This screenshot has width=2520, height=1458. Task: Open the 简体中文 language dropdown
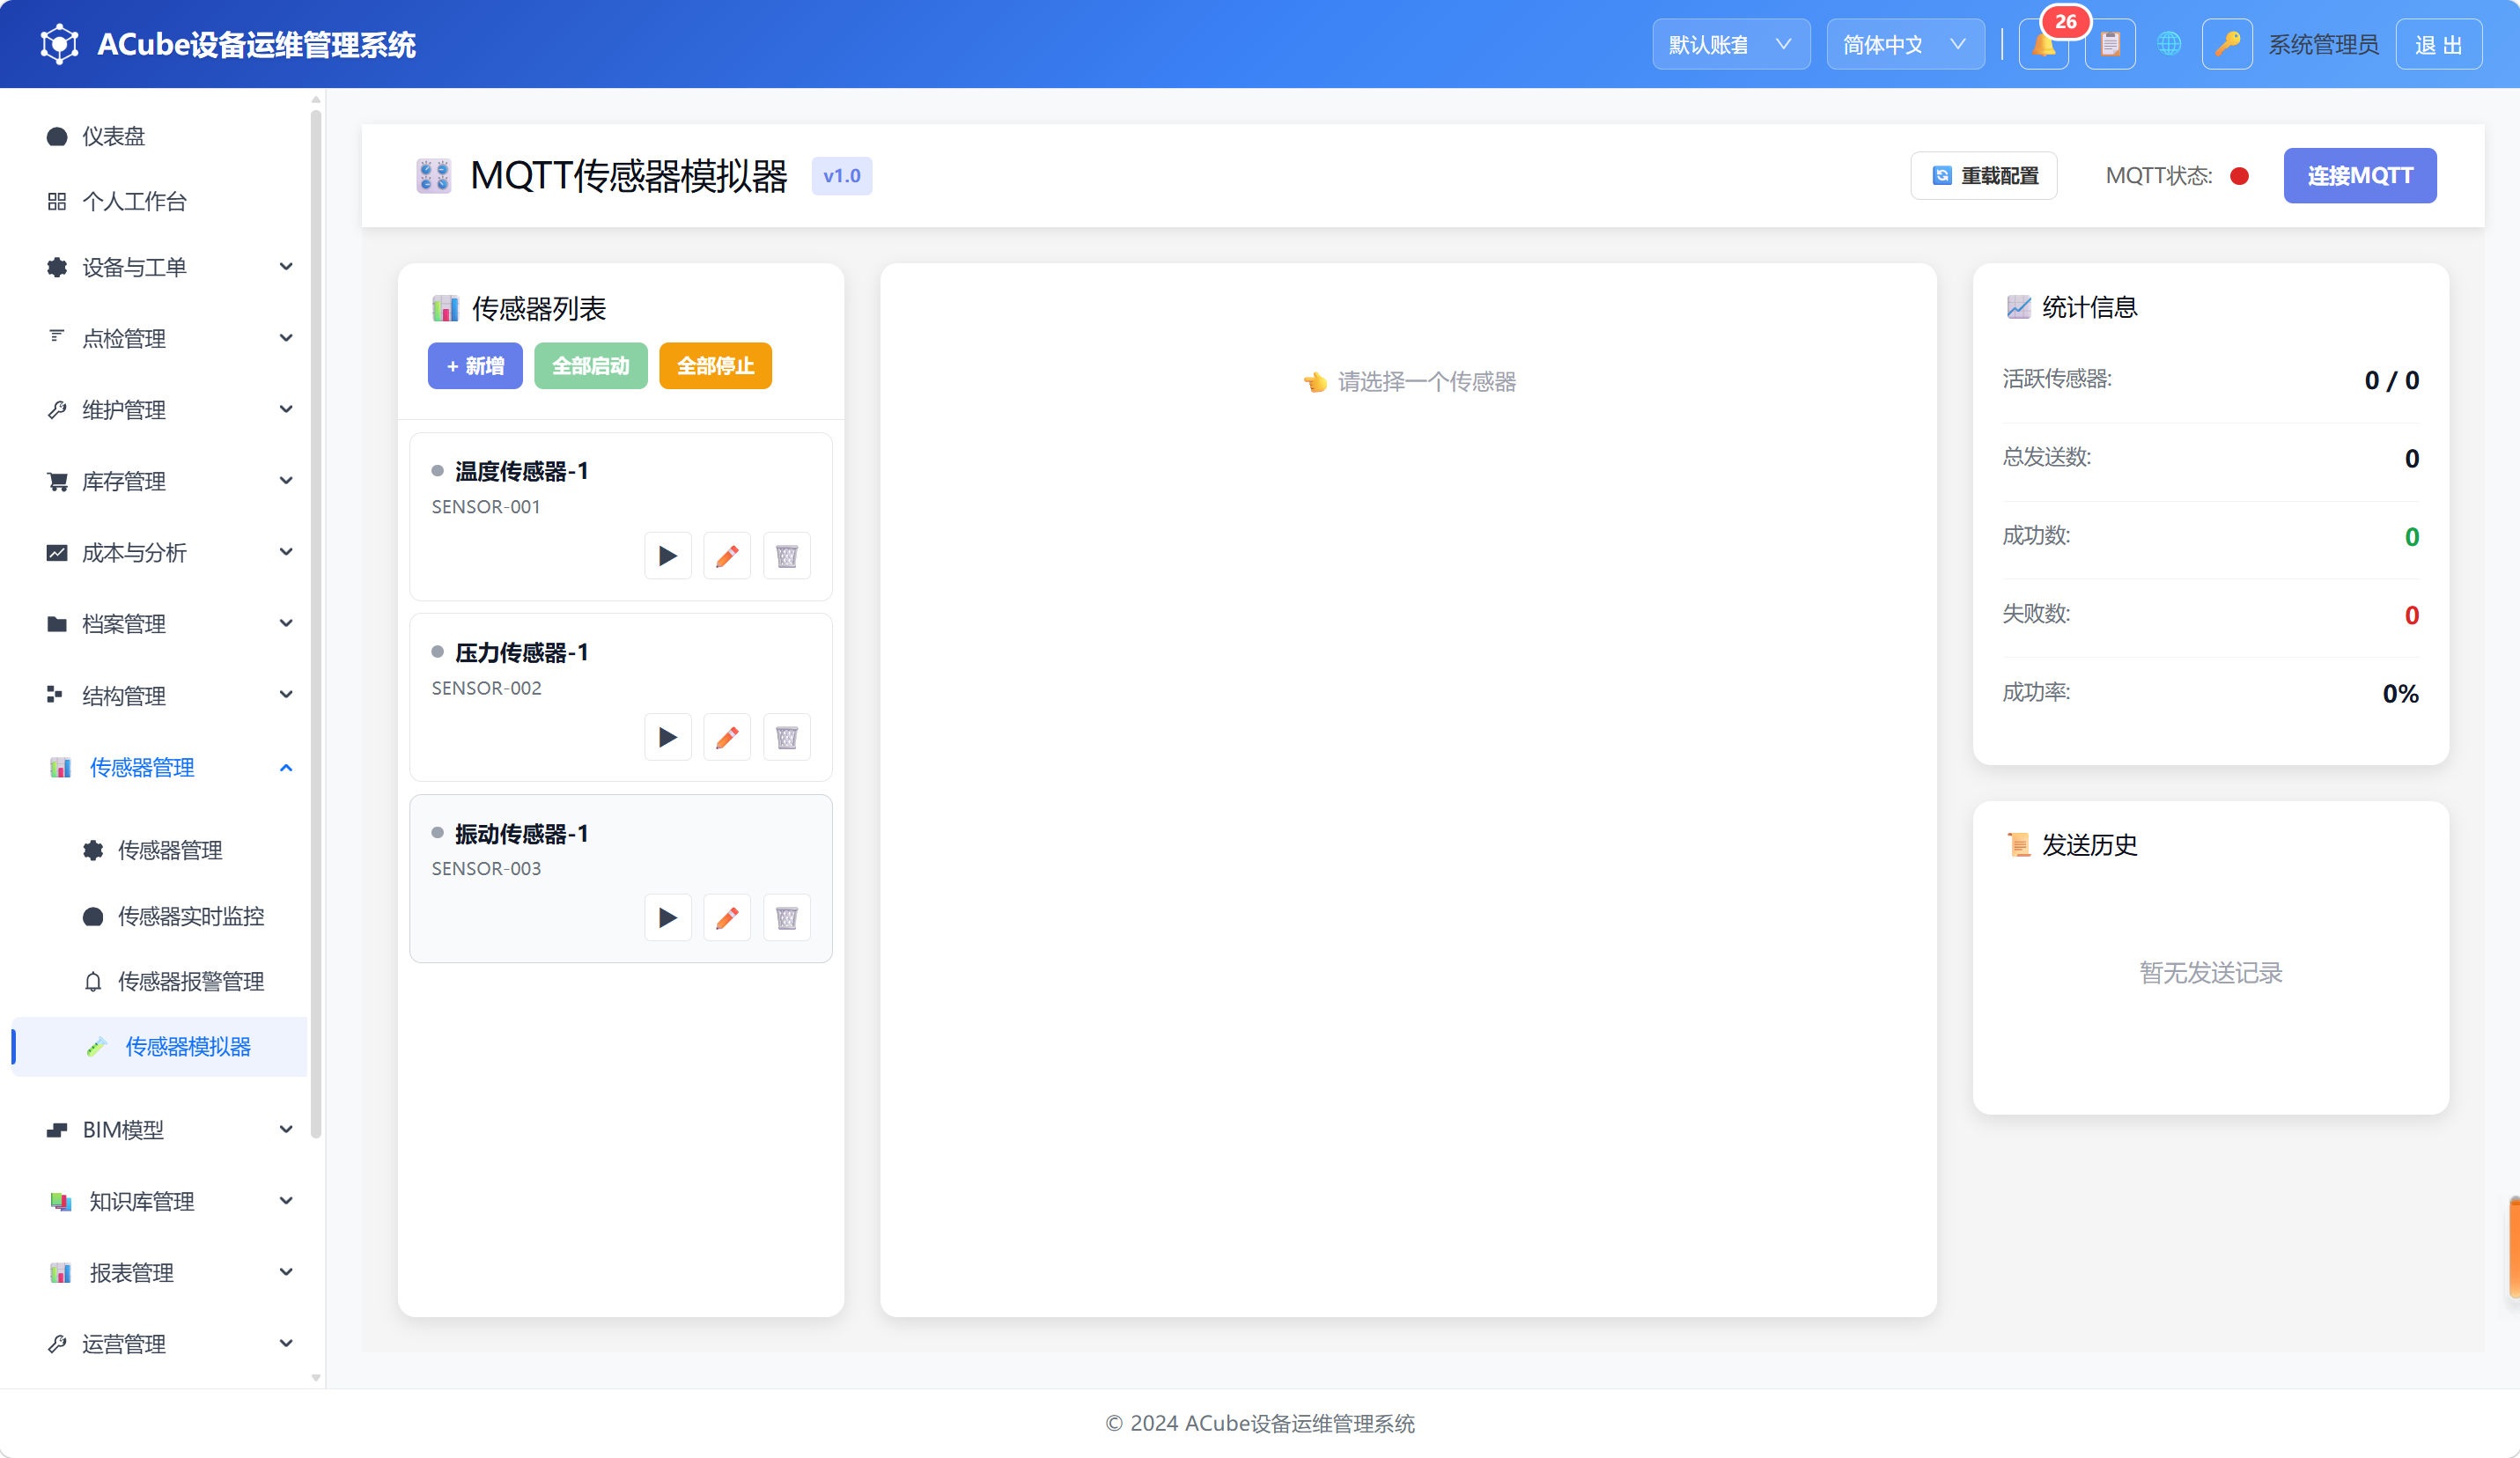coord(1905,45)
